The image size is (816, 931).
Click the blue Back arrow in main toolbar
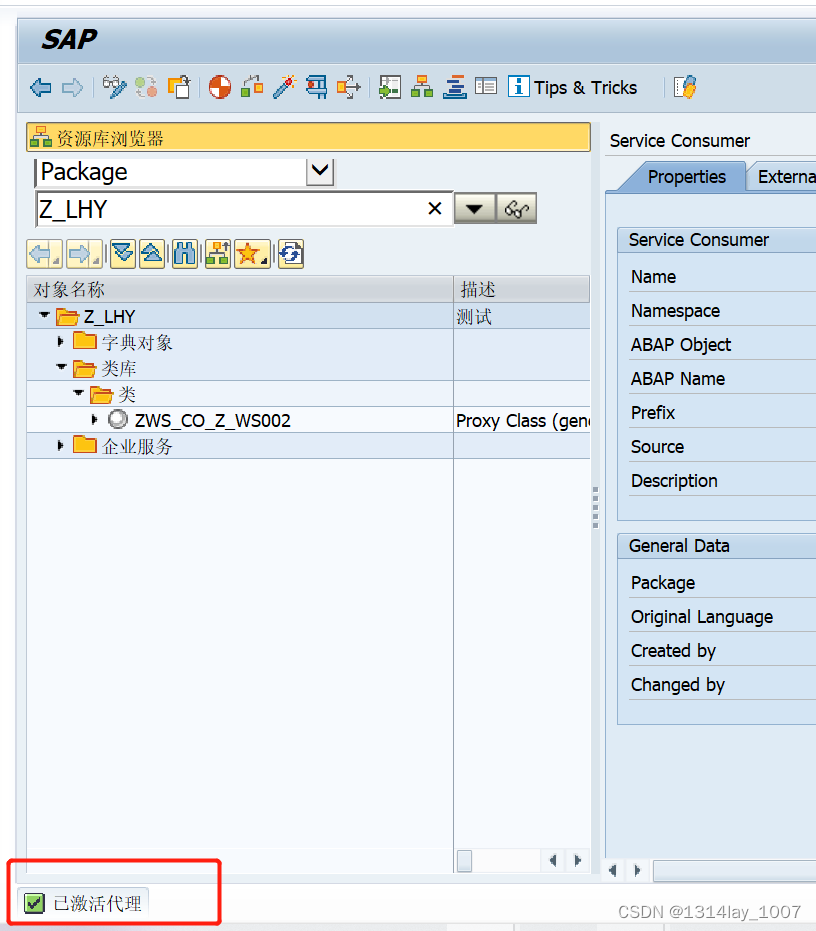point(40,88)
